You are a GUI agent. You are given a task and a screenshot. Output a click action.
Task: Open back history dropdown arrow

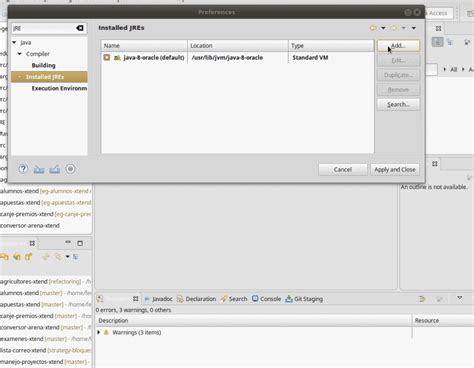pyautogui.click(x=383, y=28)
